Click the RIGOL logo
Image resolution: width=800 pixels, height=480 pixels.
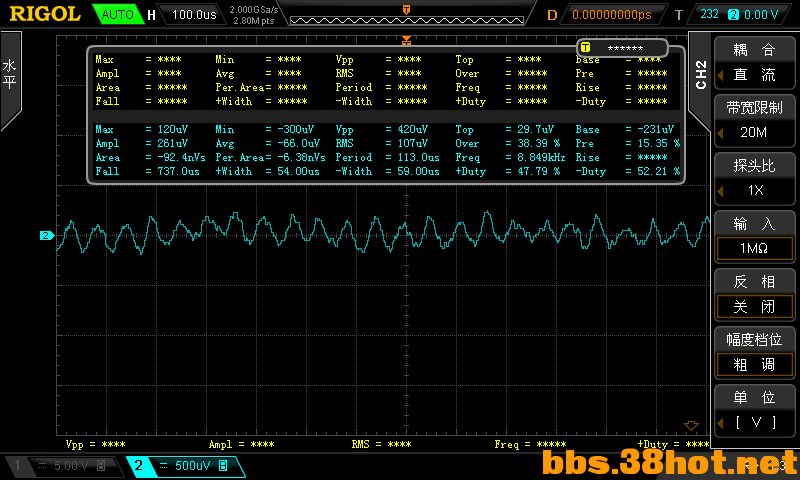tap(45, 14)
